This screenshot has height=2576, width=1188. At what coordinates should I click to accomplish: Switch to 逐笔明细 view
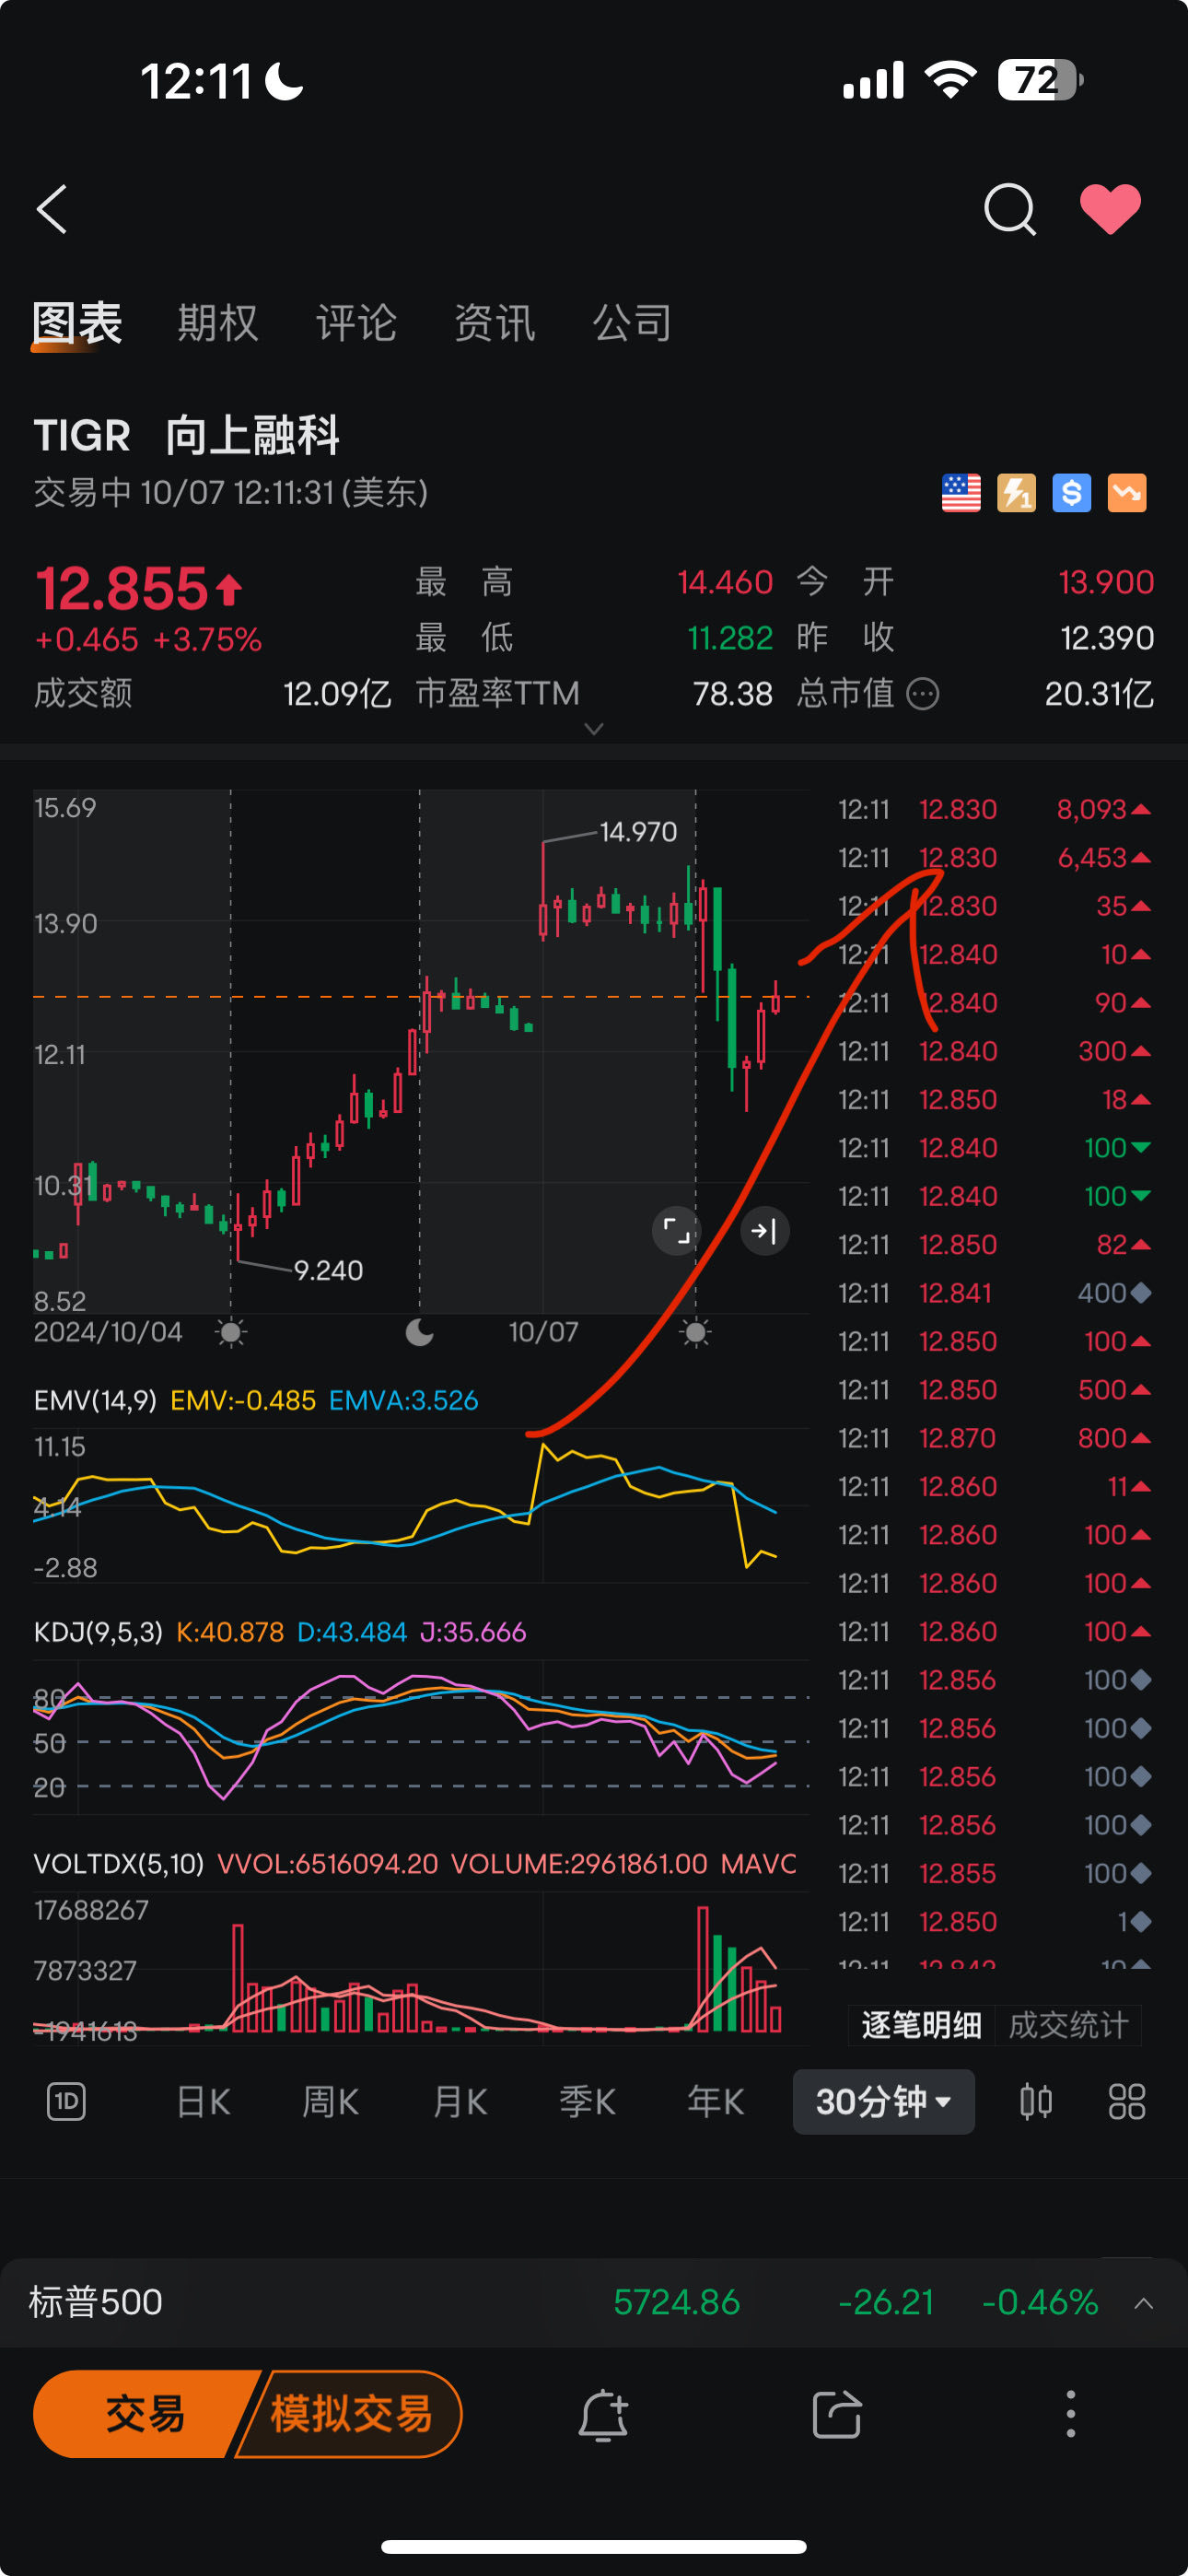click(921, 2025)
